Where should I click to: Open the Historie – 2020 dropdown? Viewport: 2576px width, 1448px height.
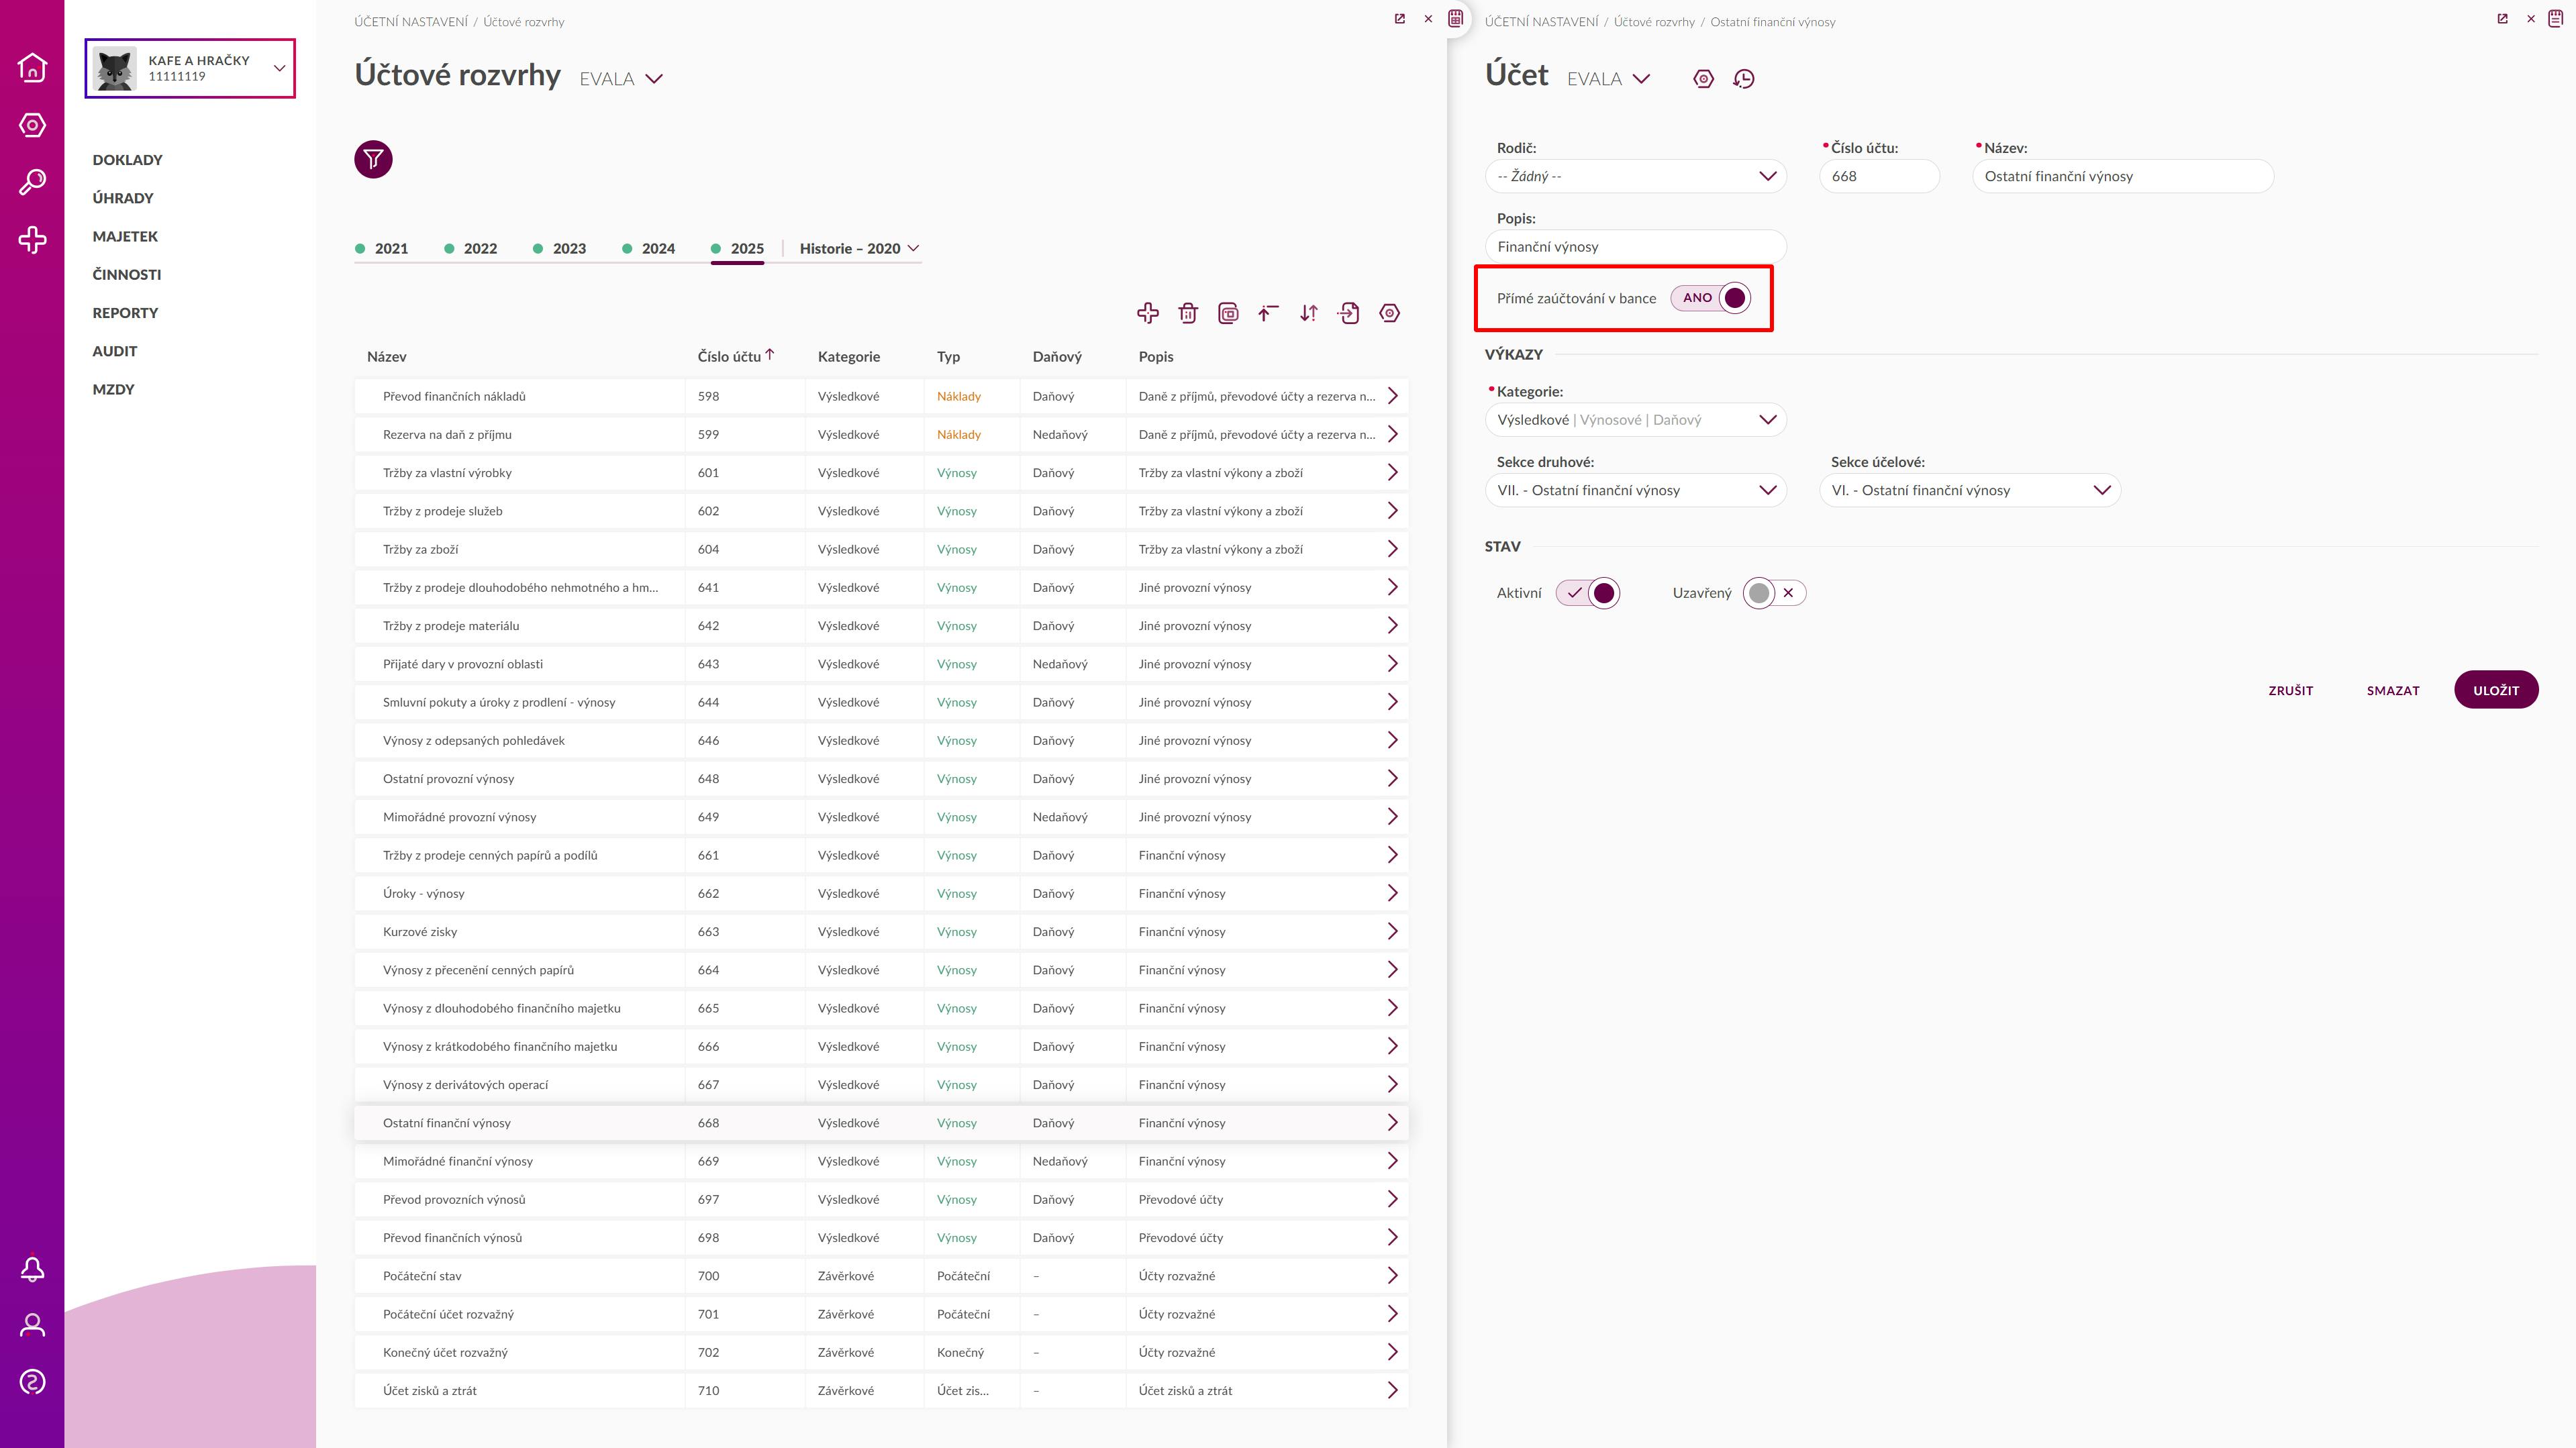point(859,248)
